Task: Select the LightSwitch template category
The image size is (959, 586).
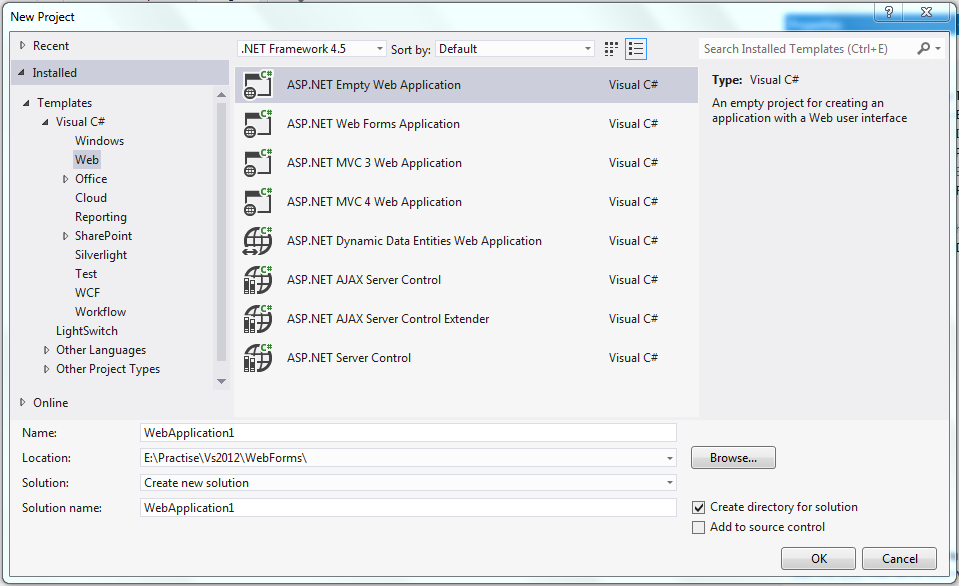Action: pyautogui.click(x=87, y=330)
